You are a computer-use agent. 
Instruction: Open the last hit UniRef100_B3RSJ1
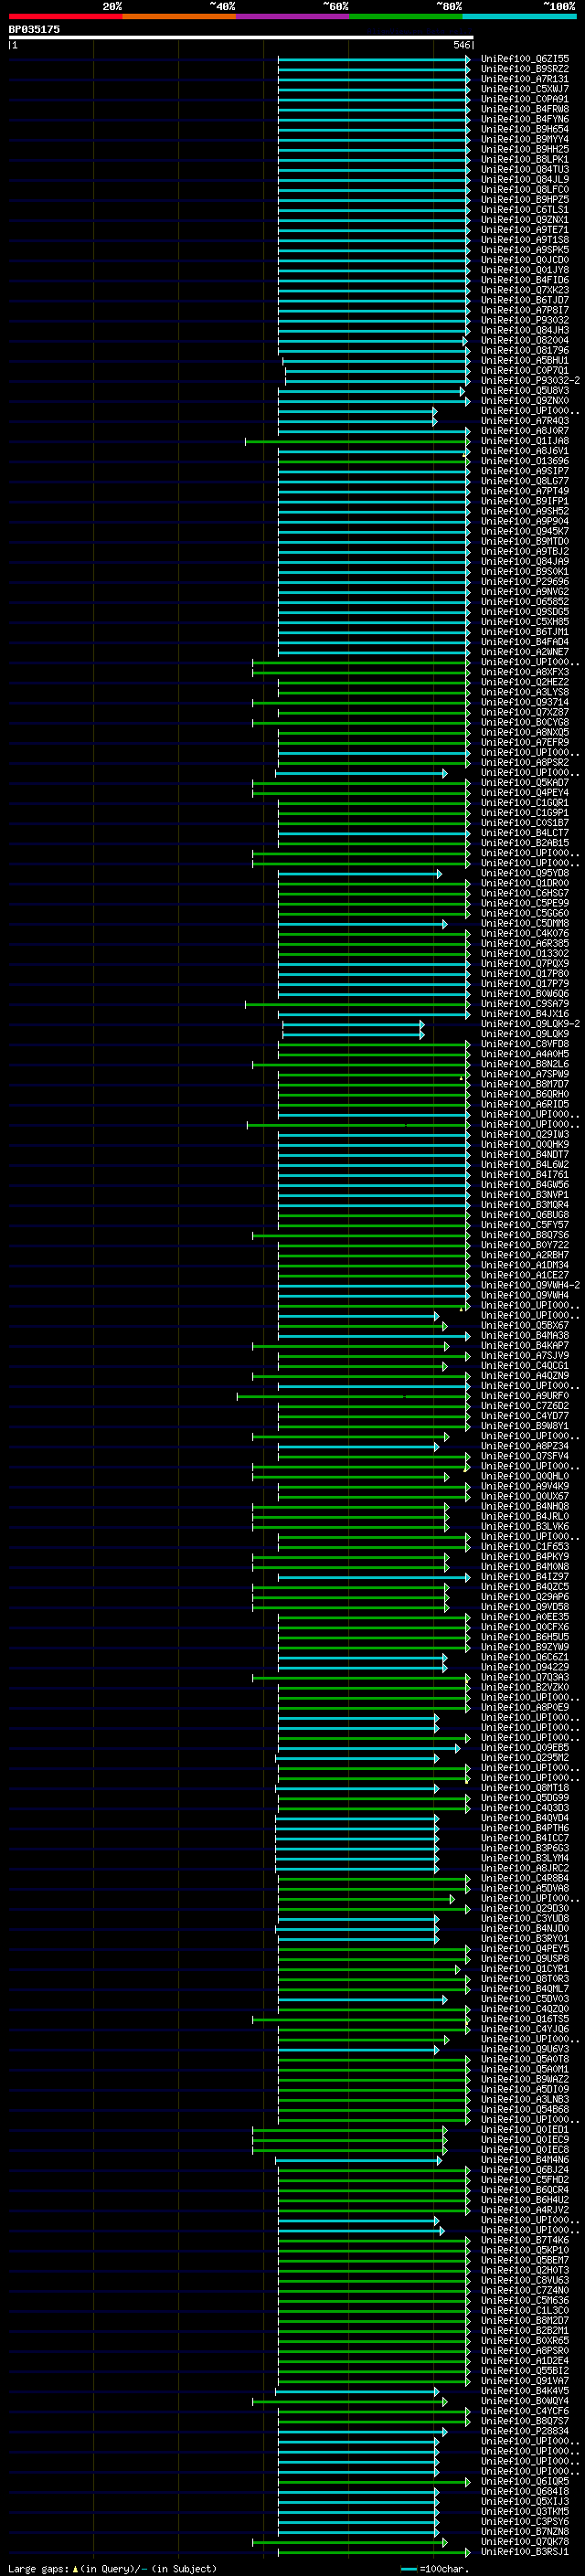point(525,2551)
